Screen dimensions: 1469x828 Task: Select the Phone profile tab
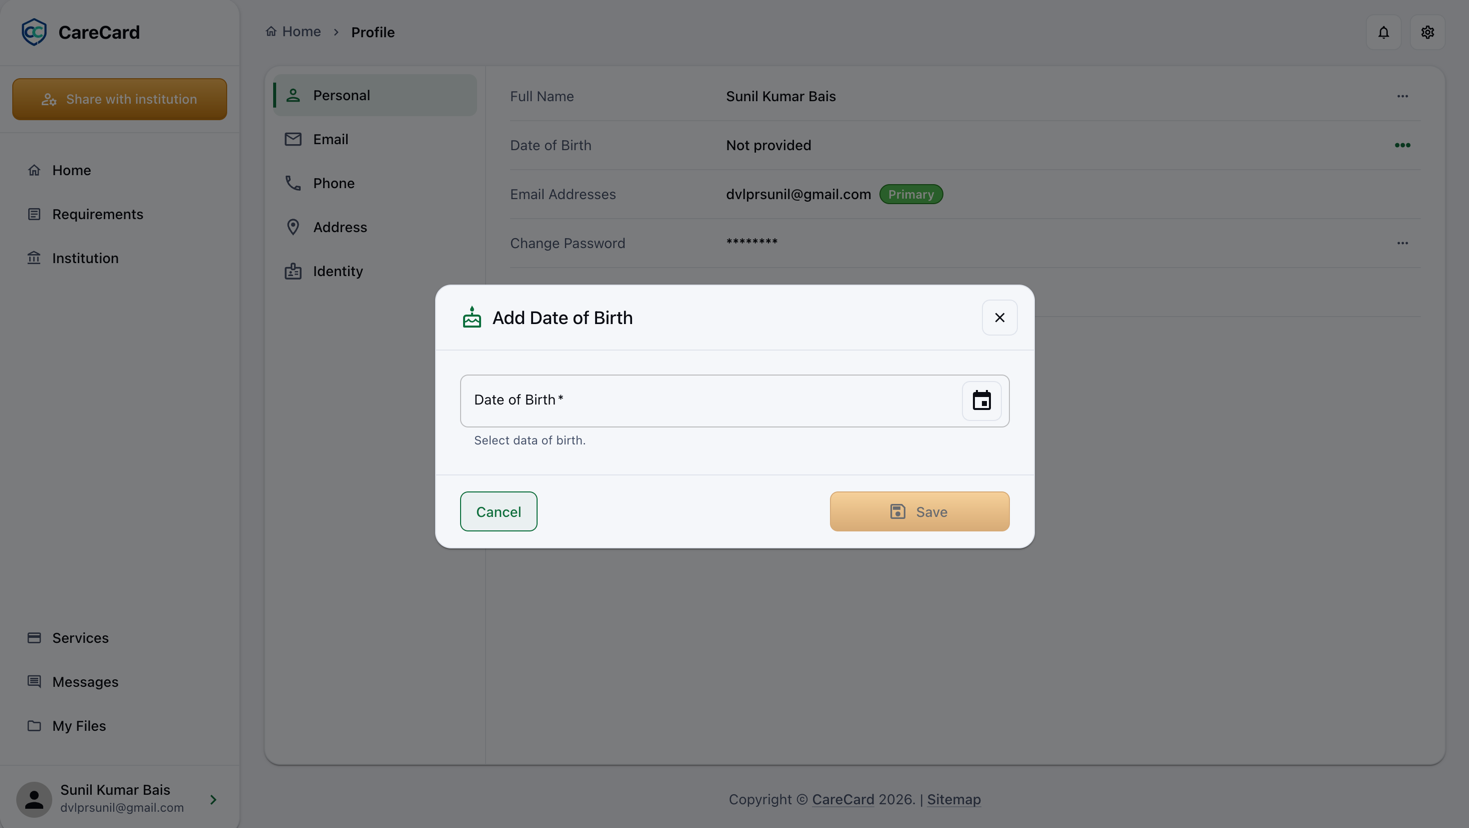(x=375, y=183)
